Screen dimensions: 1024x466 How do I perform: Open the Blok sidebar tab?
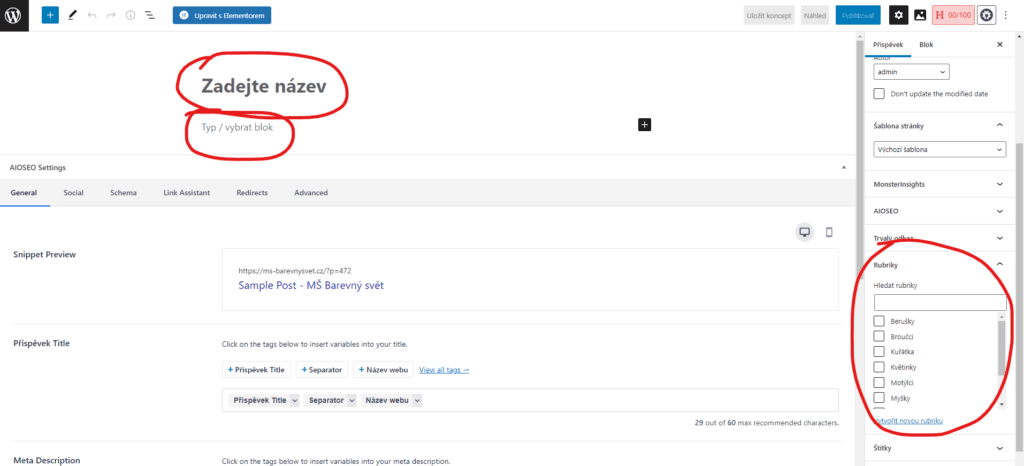coord(926,45)
